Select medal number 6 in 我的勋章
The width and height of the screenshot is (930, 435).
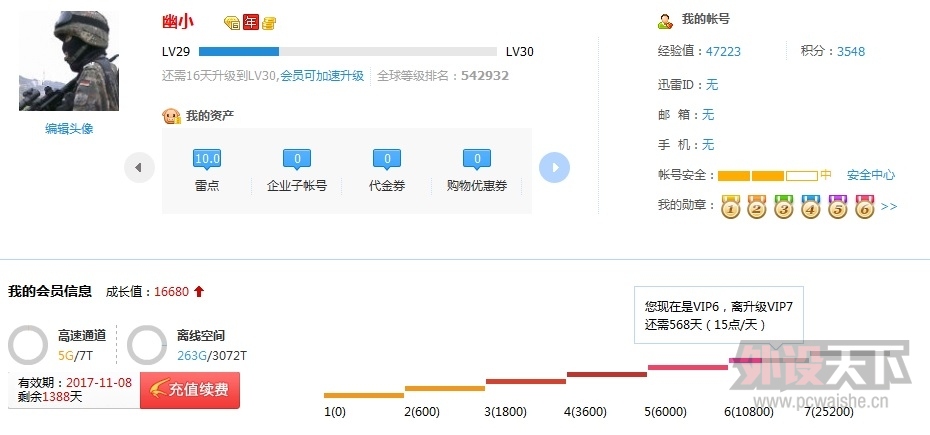pos(864,207)
